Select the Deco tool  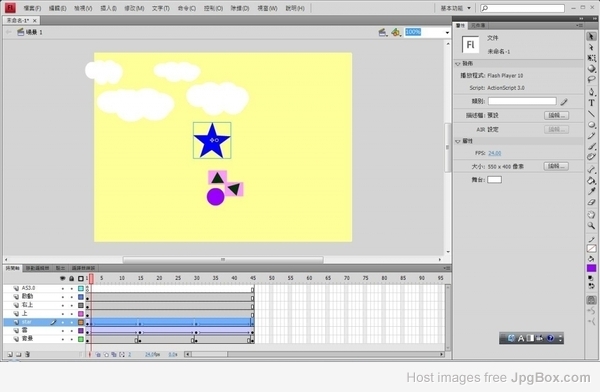(x=591, y=157)
